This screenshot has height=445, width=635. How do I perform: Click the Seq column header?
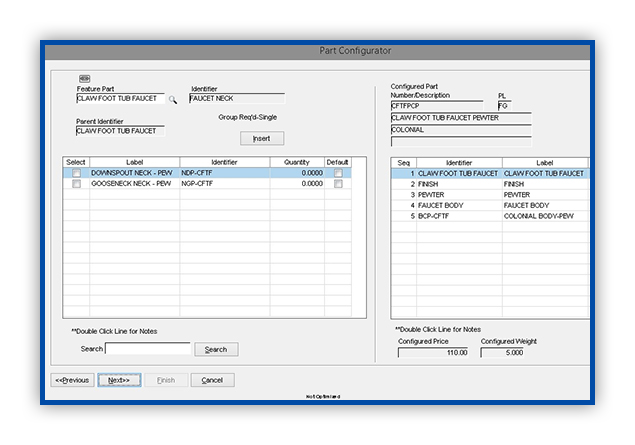point(404,163)
